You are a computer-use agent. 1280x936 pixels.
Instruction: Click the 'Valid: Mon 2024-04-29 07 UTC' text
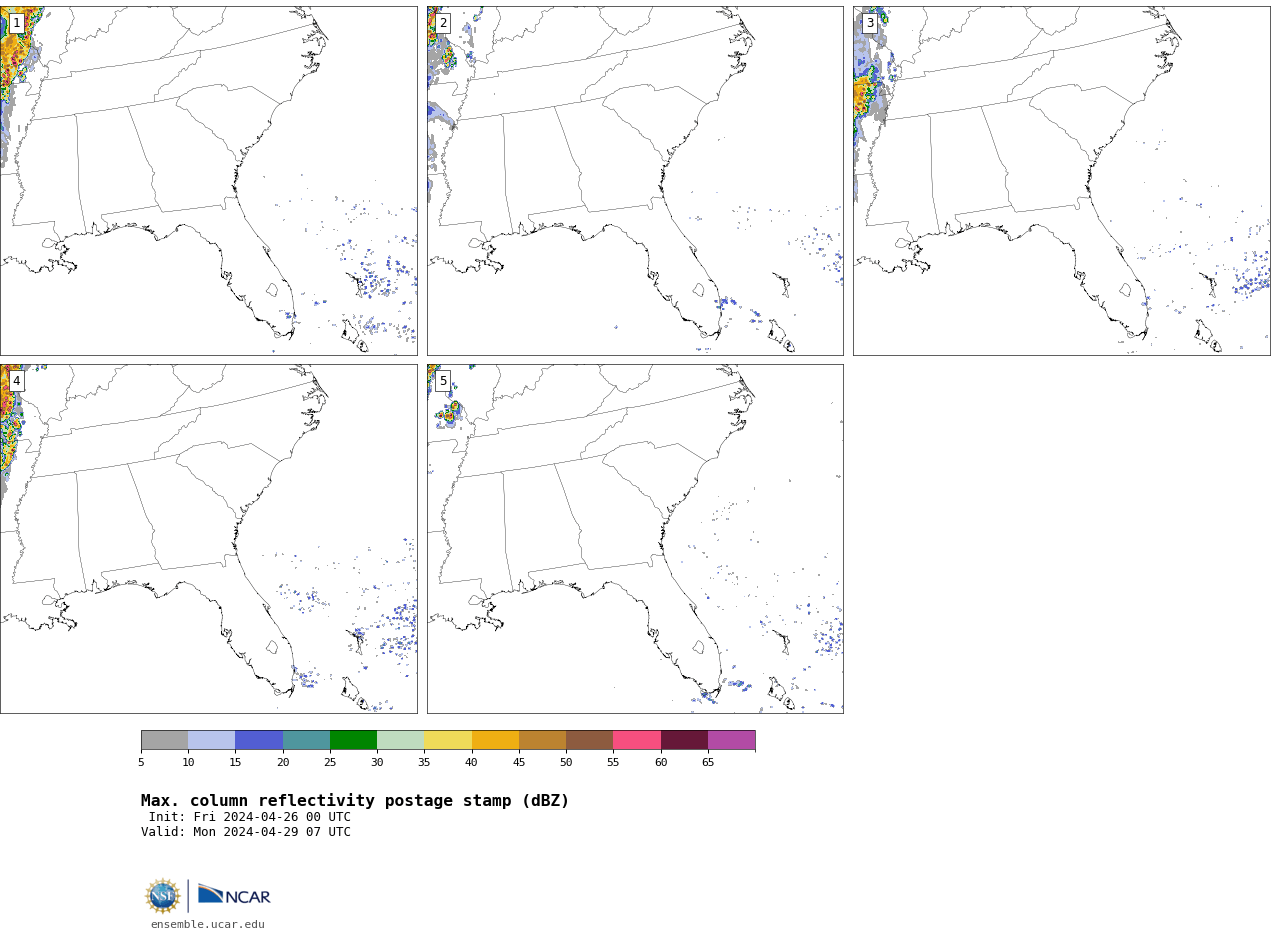click(x=246, y=832)
